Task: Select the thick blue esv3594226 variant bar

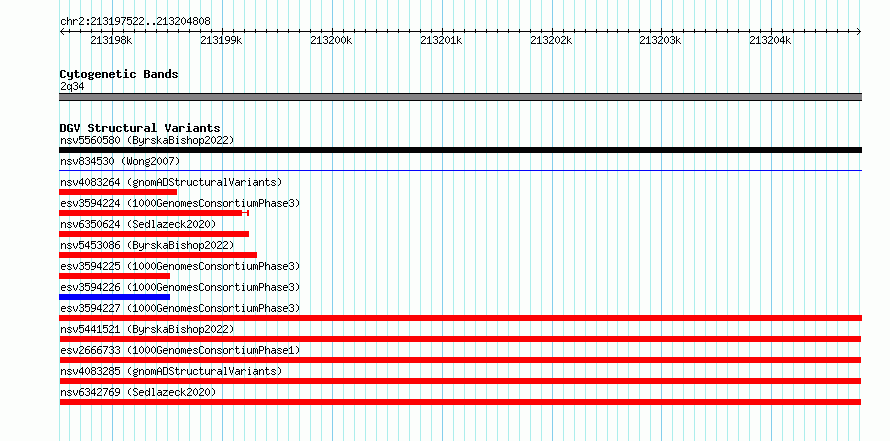Action: point(115,297)
